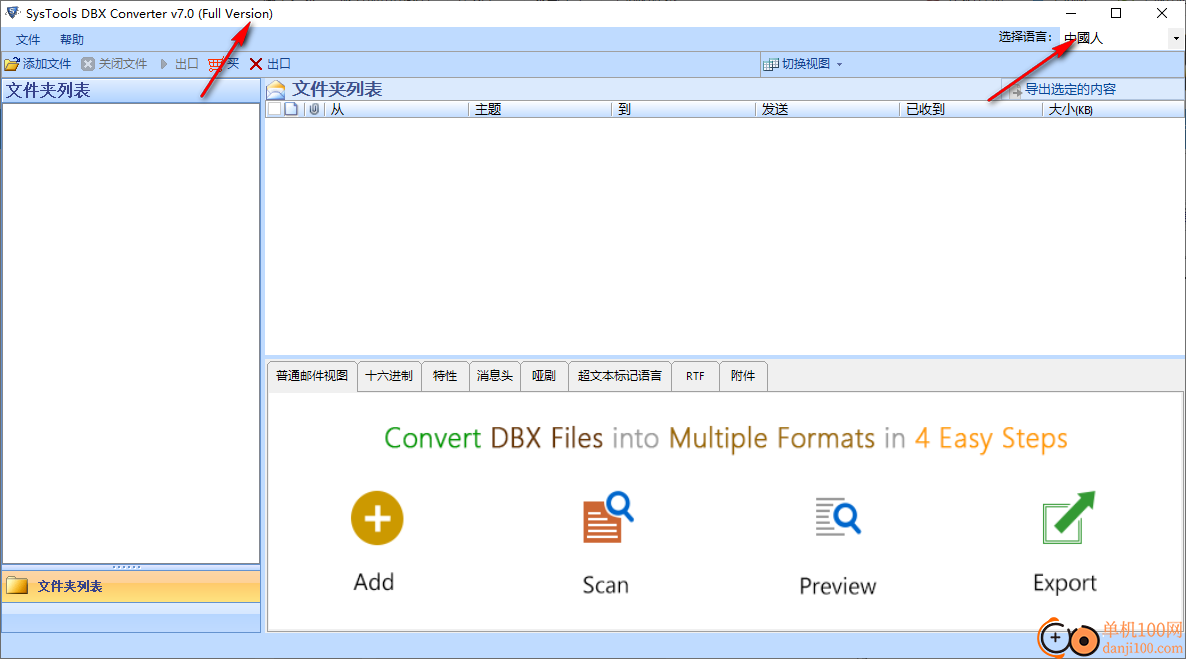Image resolution: width=1186 pixels, height=659 pixels.
Task: Switch to the 消息头 tab
Action: pyautogui.click(x=495, y=376)
